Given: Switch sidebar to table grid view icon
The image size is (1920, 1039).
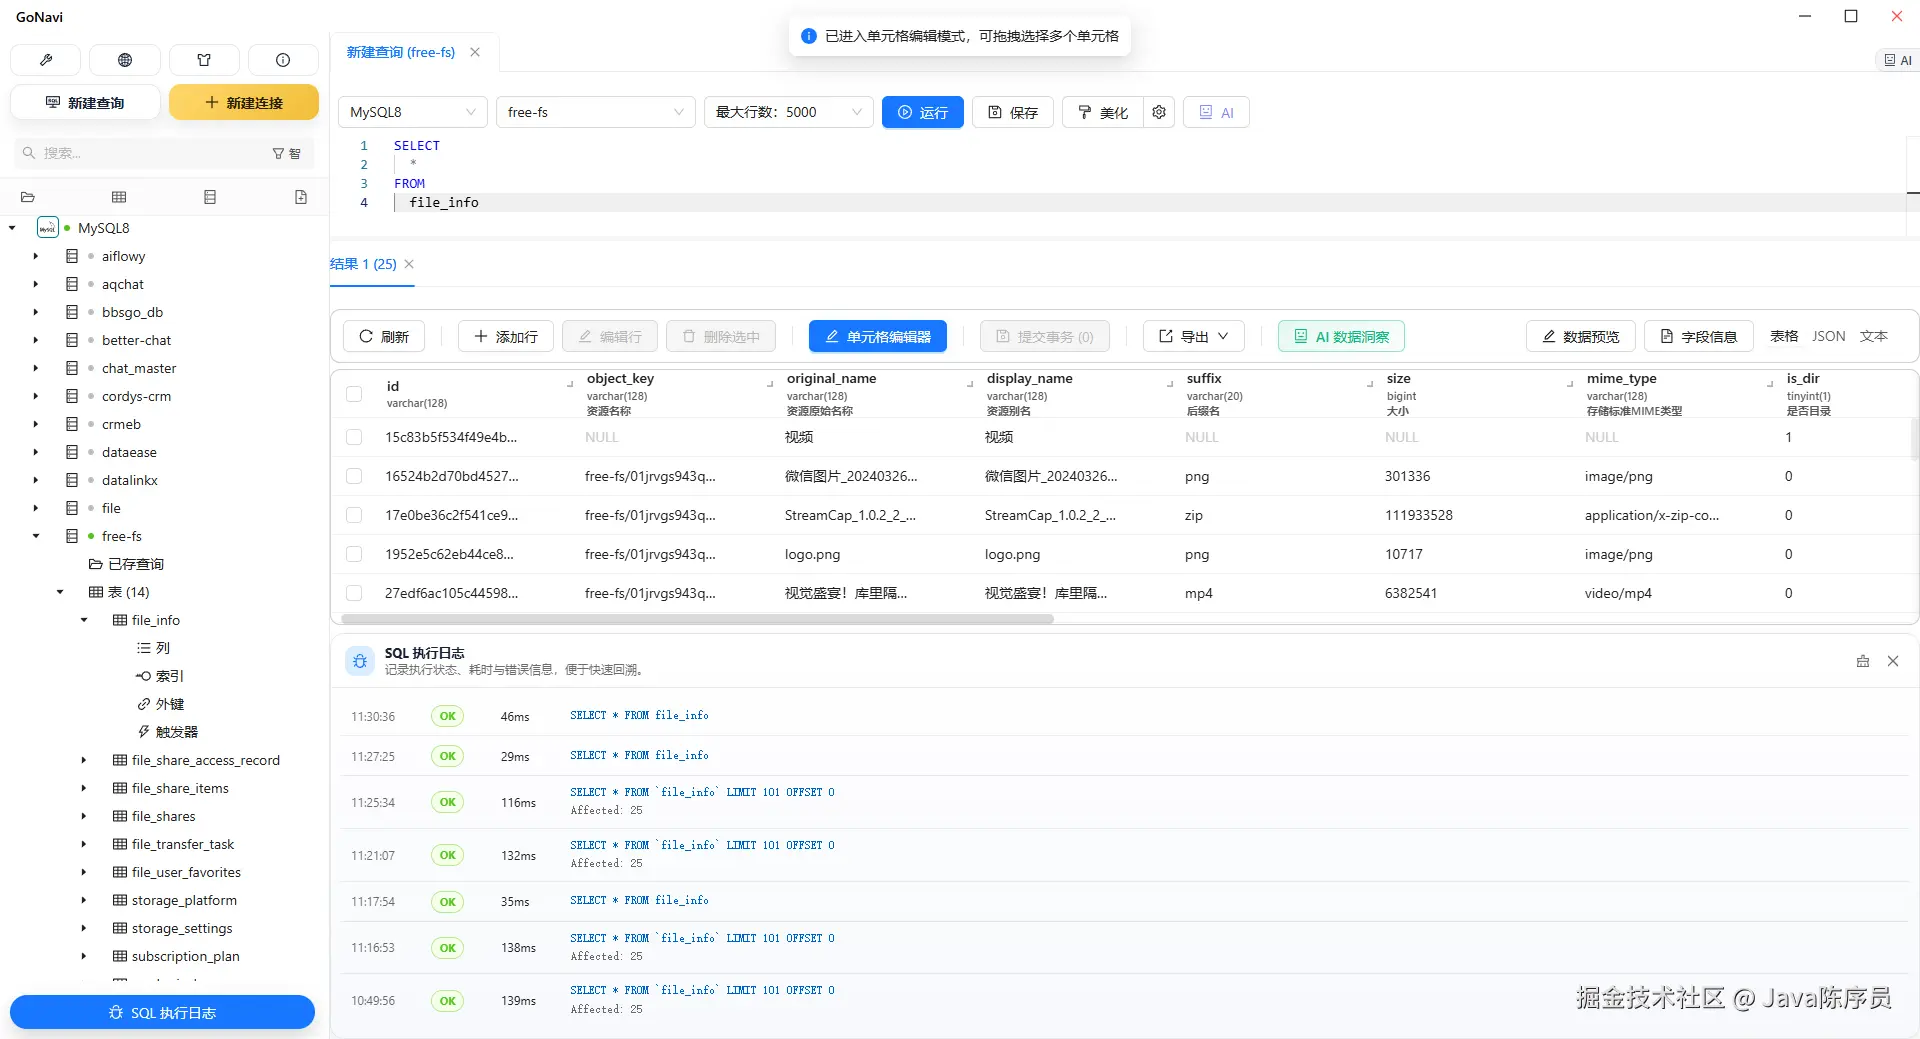Looking at the screenshot, I should click(x=119, y=197).
